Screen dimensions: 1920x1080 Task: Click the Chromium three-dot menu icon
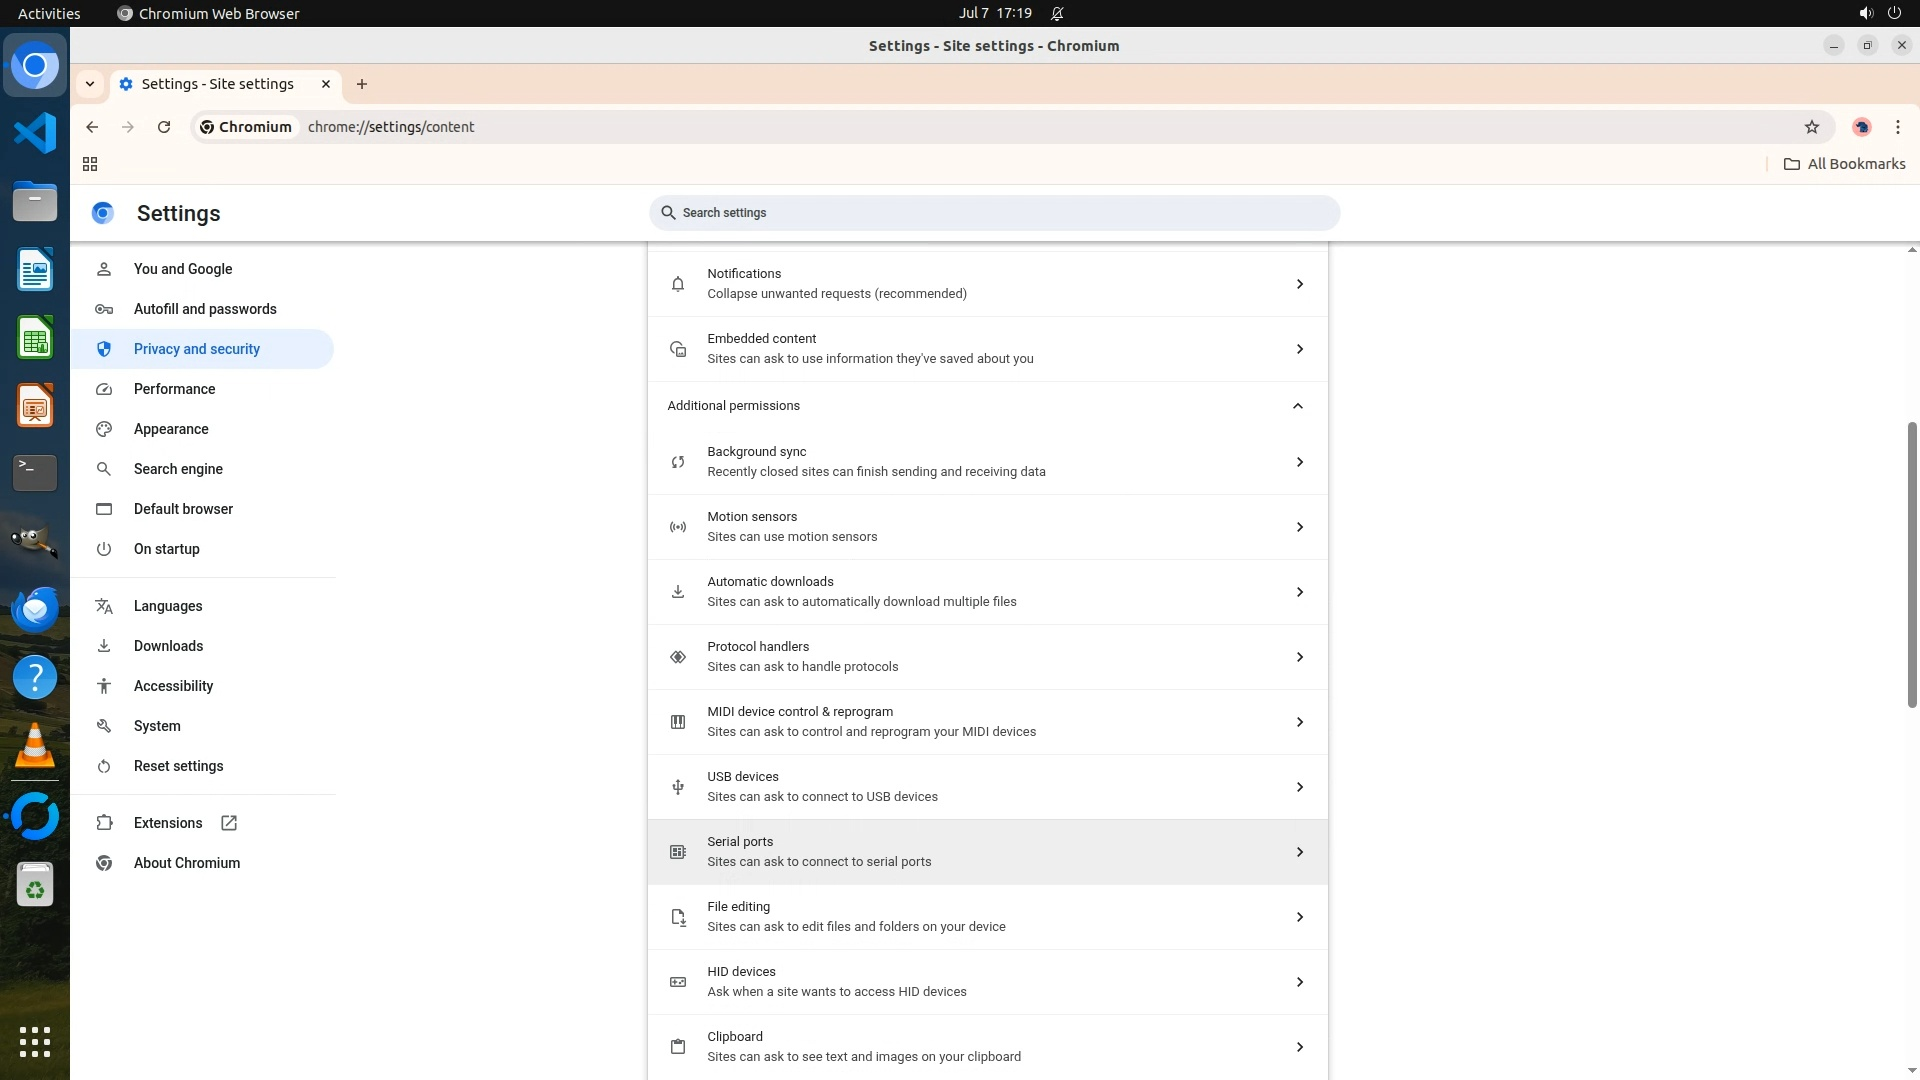tap(1897, 127)
